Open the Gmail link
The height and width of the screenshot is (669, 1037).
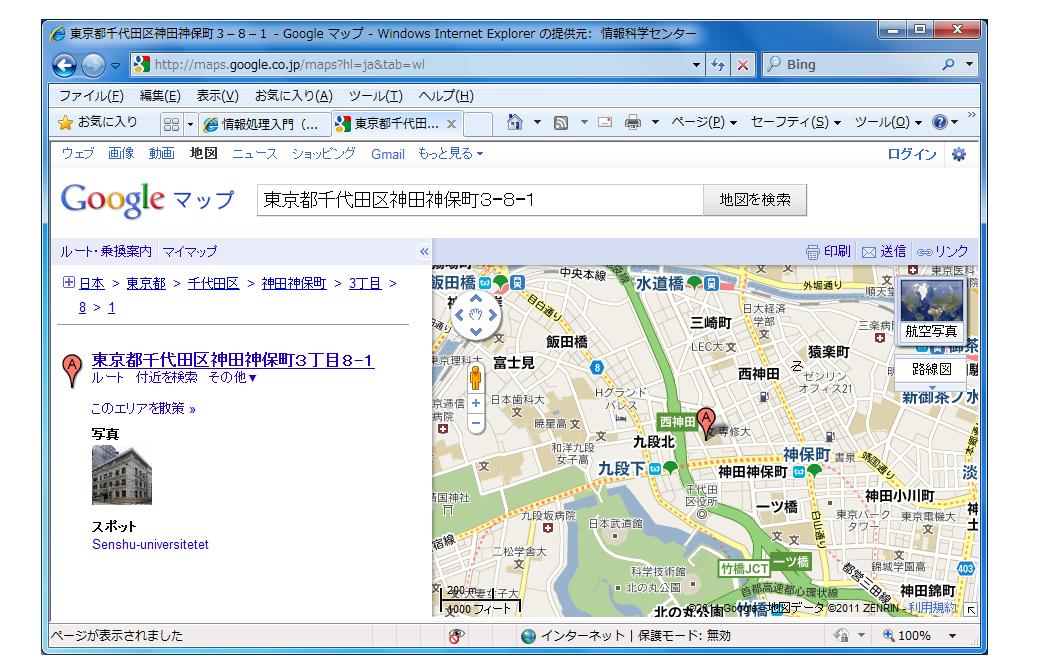coord(388,154)
